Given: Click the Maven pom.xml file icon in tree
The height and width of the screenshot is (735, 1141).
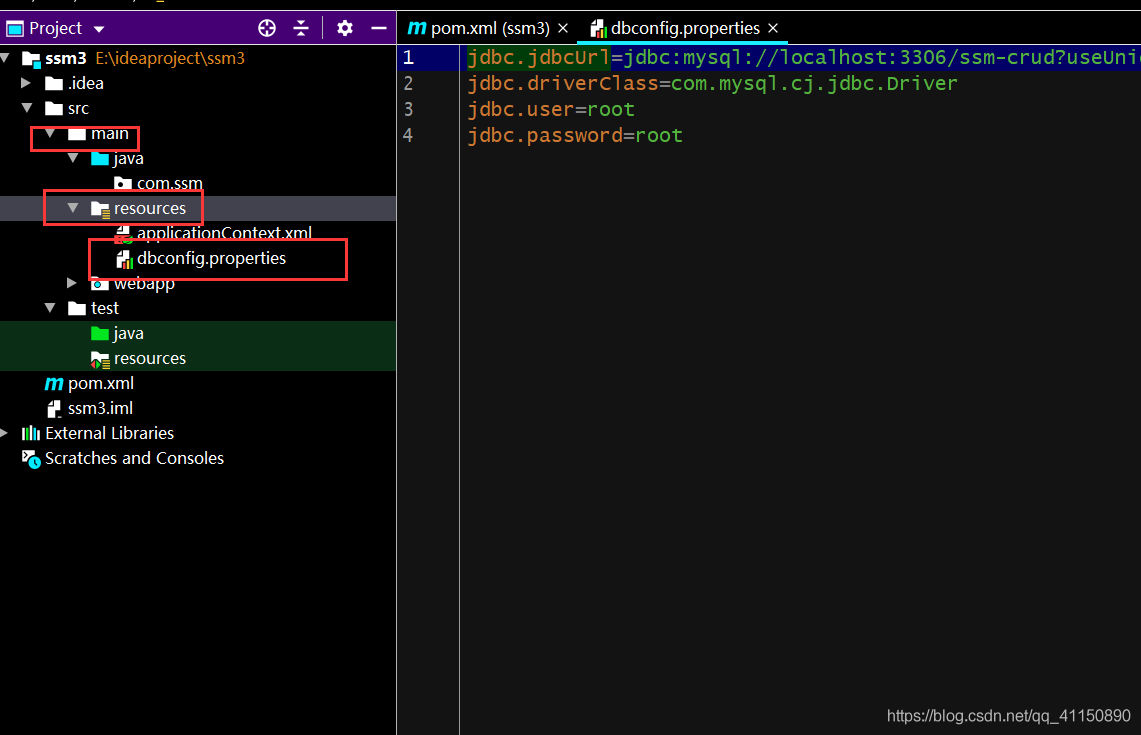Looking at the screenshot, I should click(53, 384).
